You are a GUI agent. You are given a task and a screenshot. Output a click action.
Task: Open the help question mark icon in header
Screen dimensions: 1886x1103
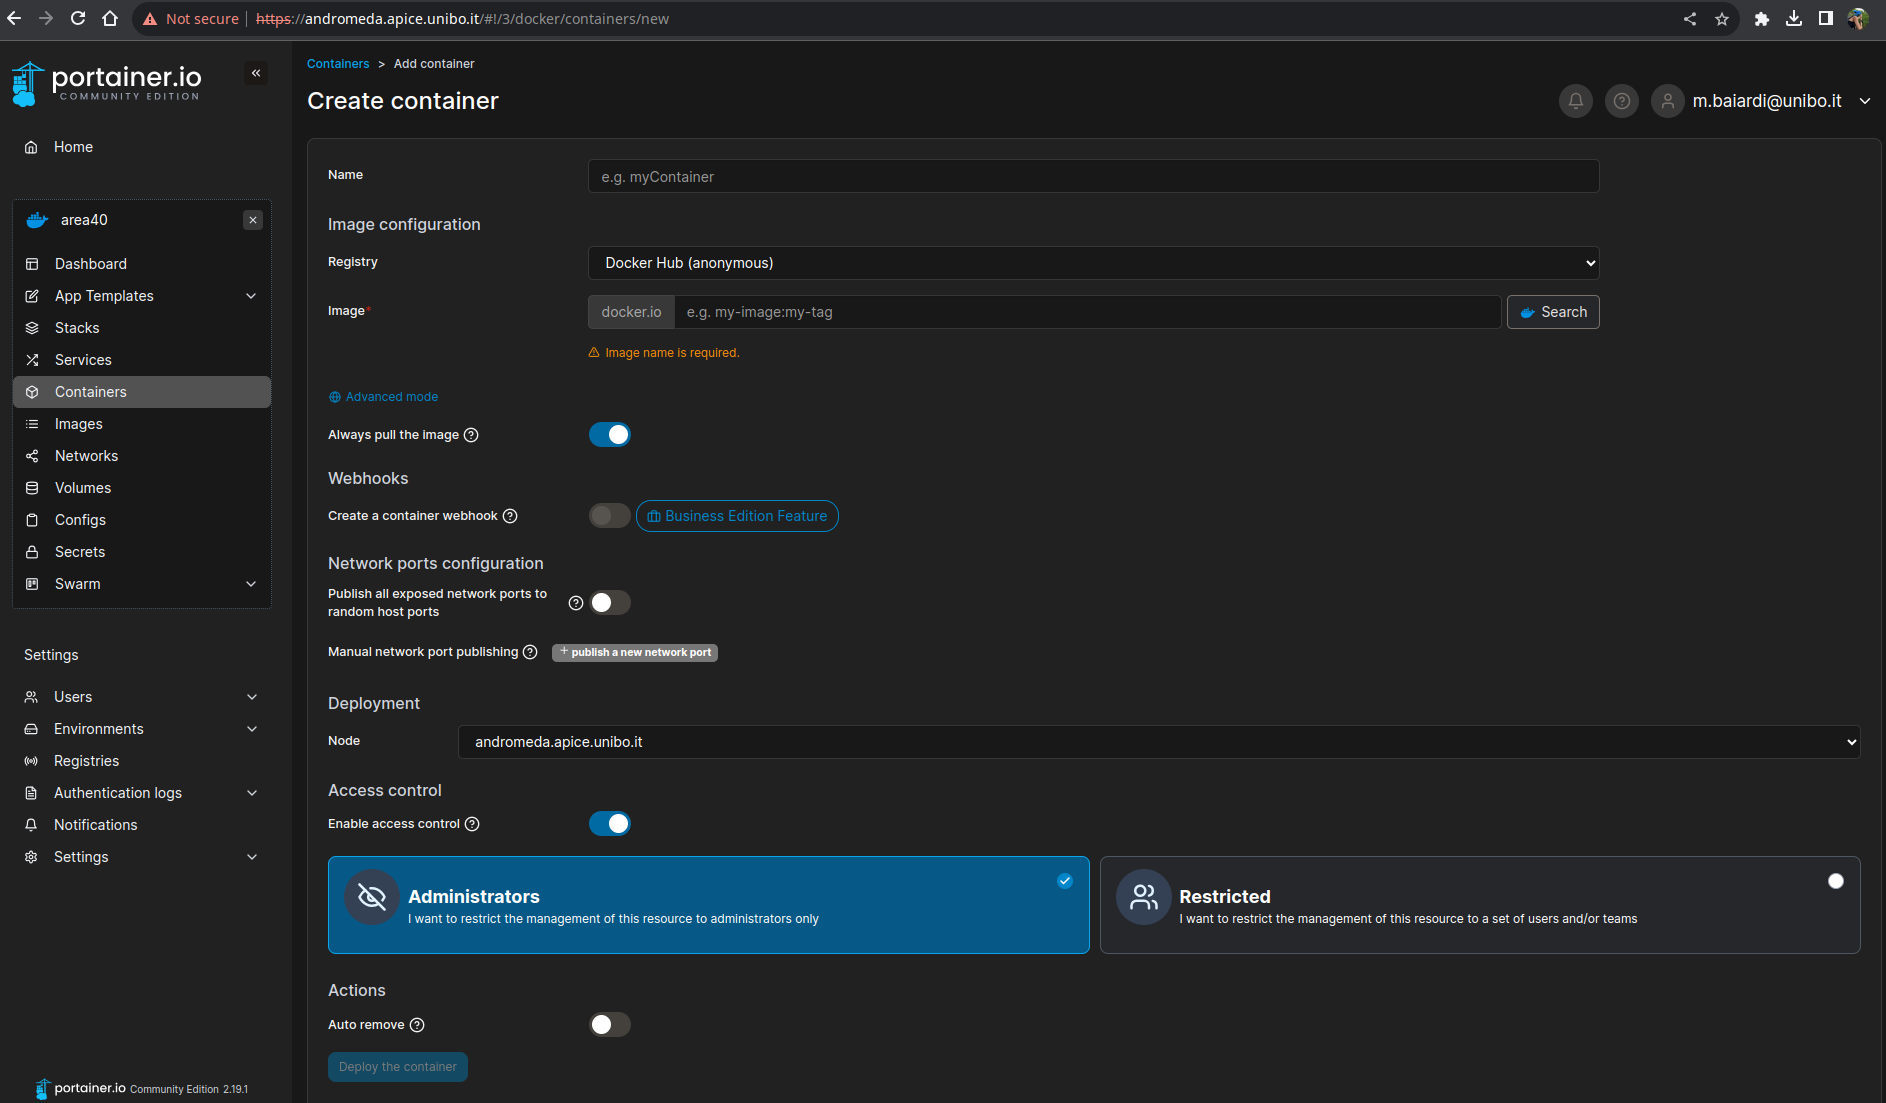tap(1621, 101)
